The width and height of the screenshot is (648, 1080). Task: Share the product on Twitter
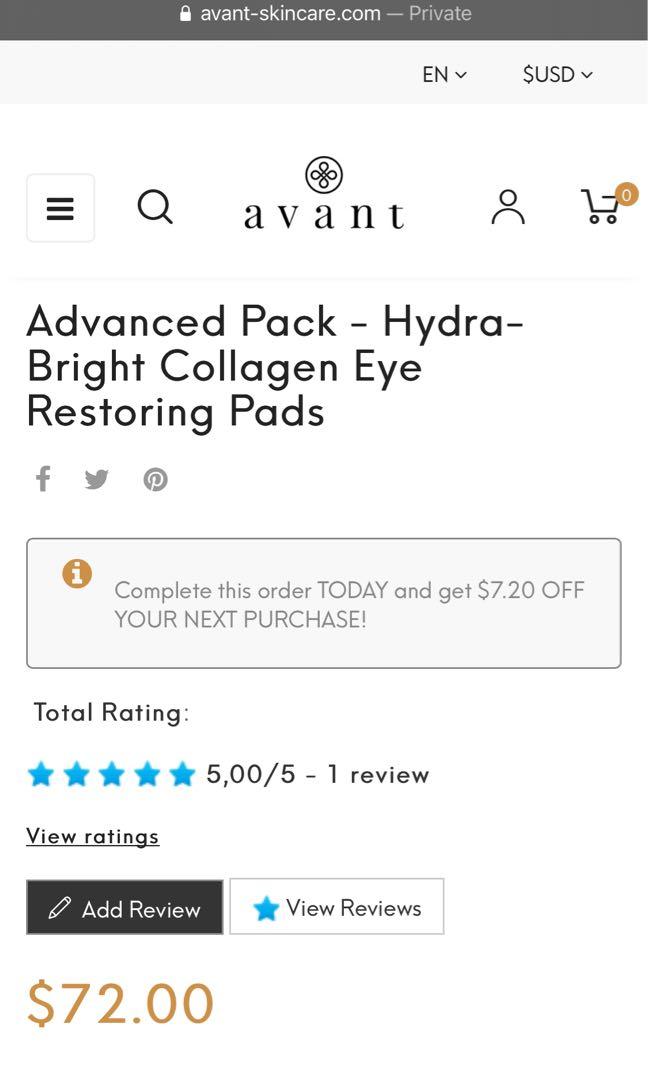96,479
